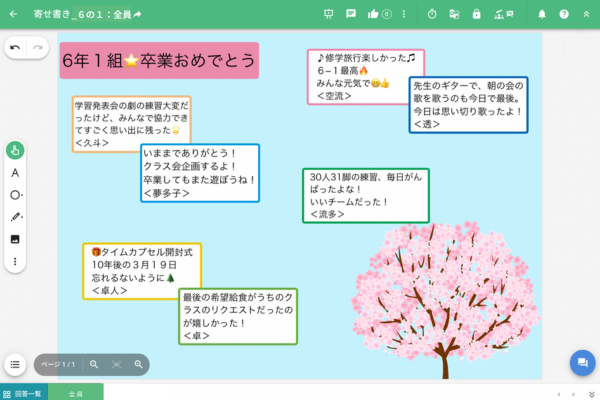600x400 pixels.
Task: Select the pen drawing tool
Action: point(15,217)
